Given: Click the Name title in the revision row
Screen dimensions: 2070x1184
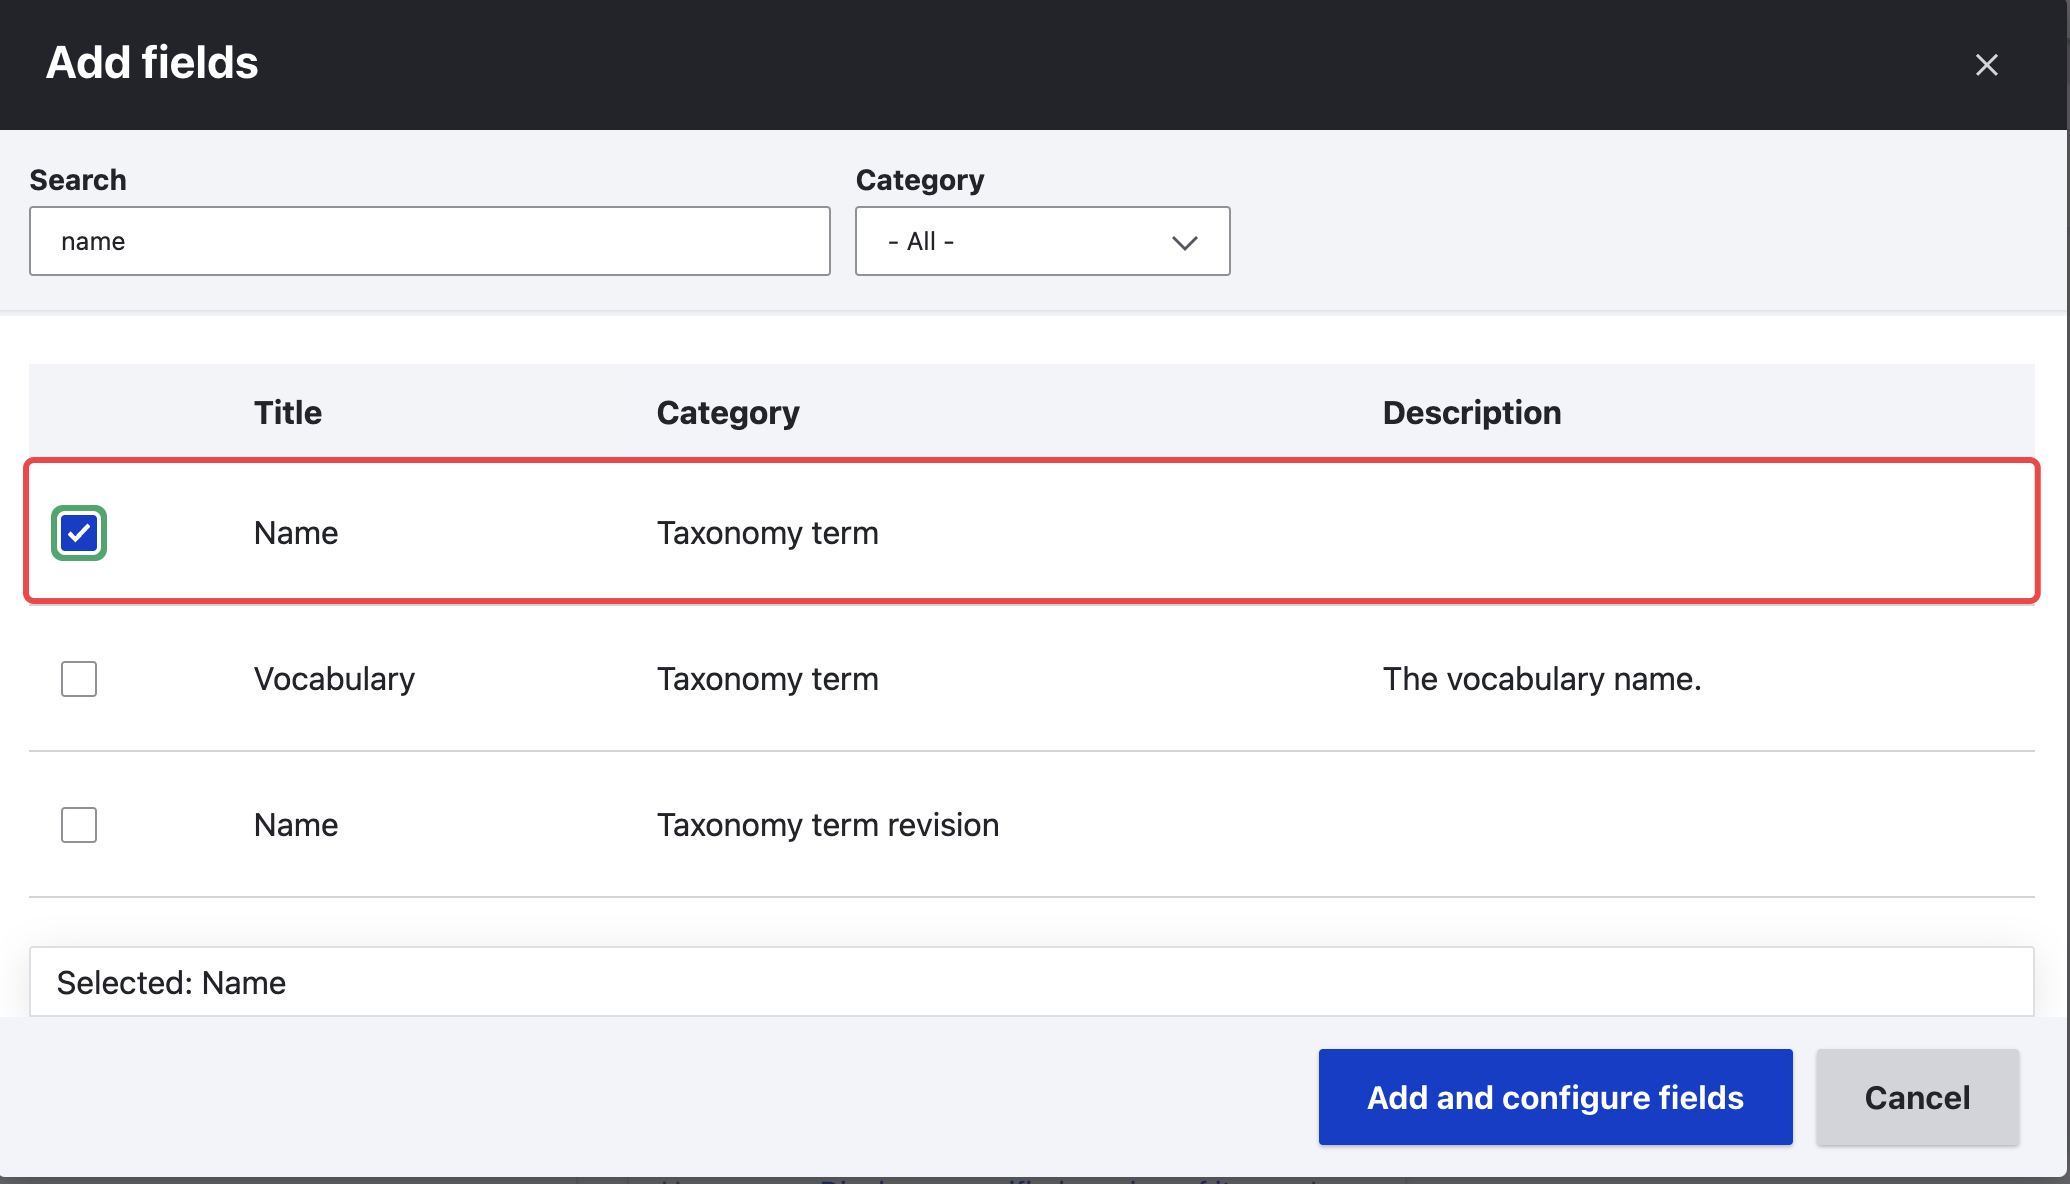Looking at the screenshot, I should 296,825.
